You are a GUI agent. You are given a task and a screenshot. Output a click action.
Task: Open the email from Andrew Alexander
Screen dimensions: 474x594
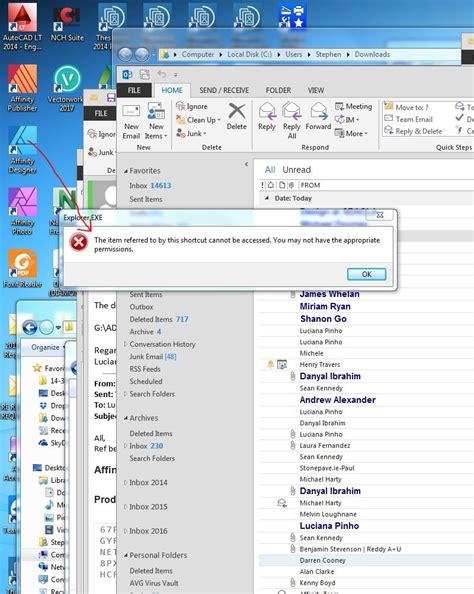[x=338, y=400]
